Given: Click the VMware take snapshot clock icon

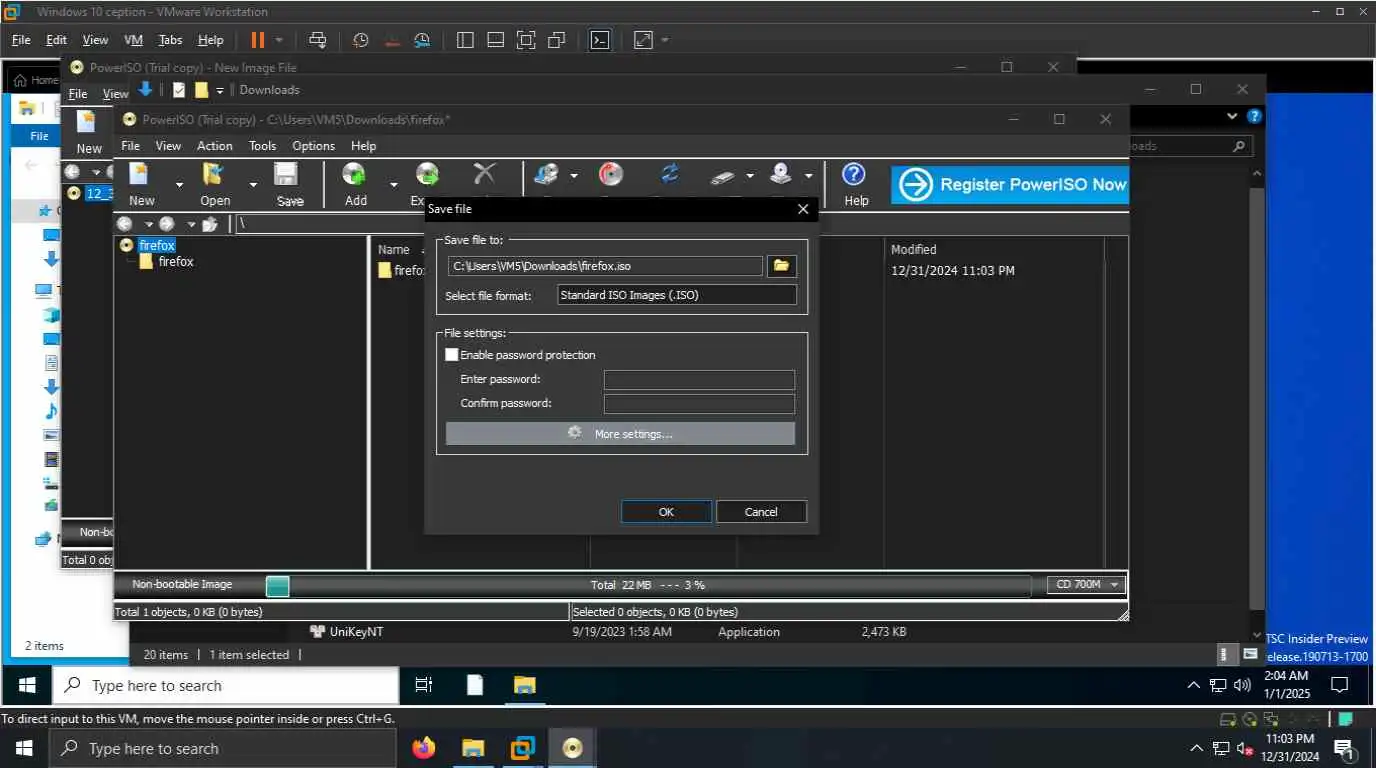Looking at the screenshot, I should (361, 40).
